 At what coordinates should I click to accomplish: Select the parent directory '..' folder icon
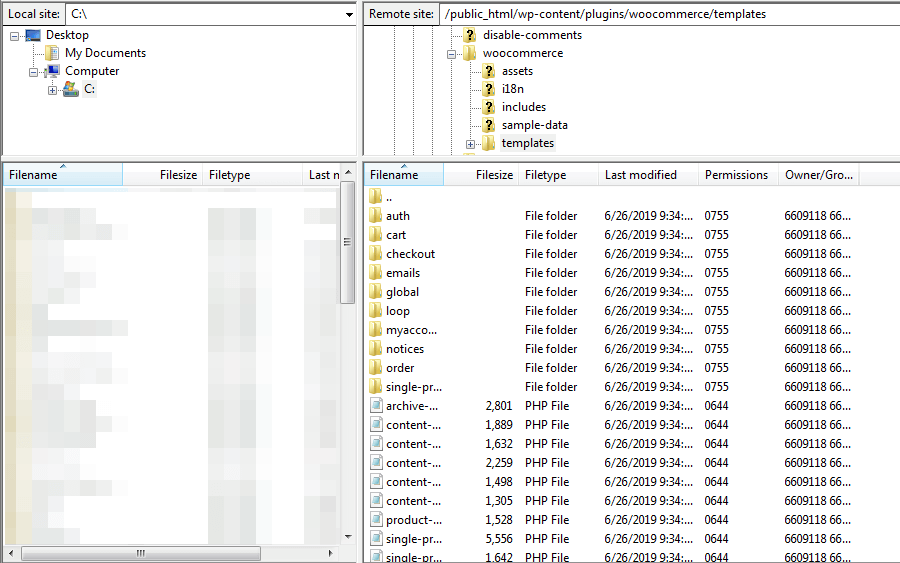coord(376,197)
